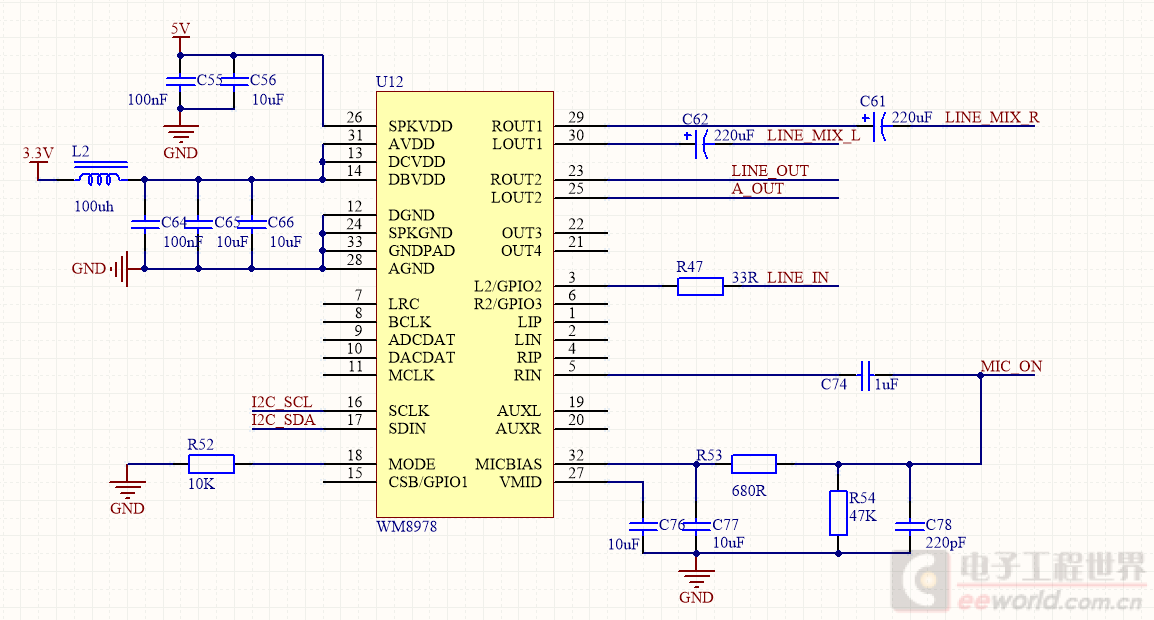This screenshot has width=1154, height=620.
Task: Select capacitor C56 symbol
Action: [234, 81]
